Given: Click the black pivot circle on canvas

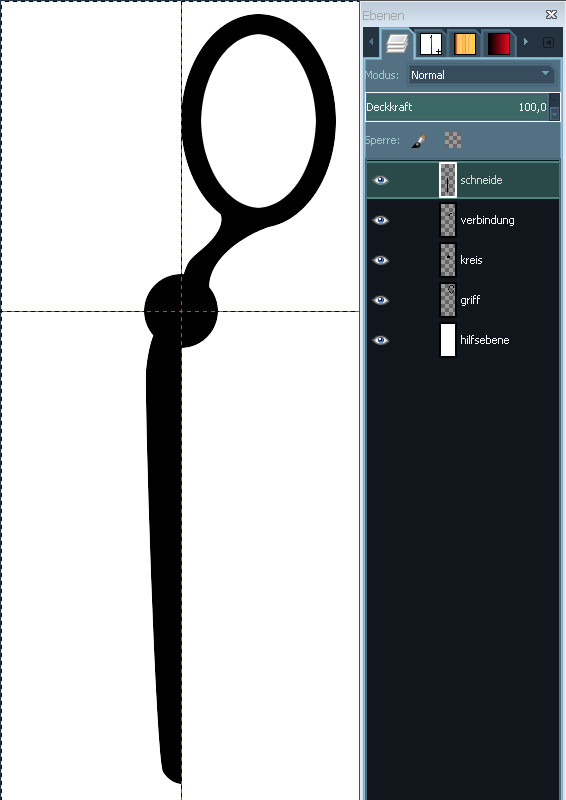Looking at the screenshot, I should pyautogui.click(x=181, y=311).
